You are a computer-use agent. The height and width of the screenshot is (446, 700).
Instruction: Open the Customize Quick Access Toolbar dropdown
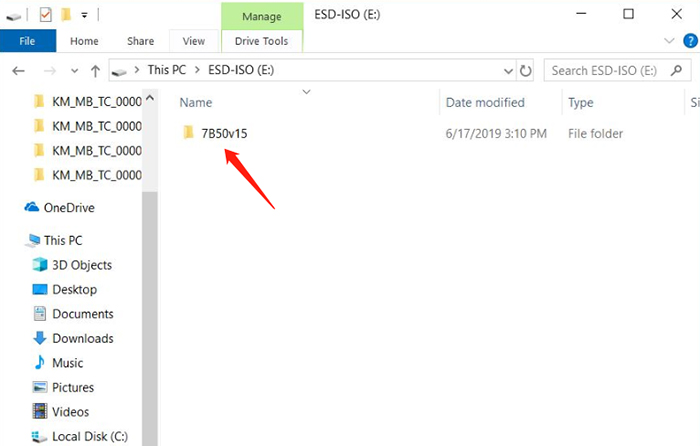tap(84, 16)
